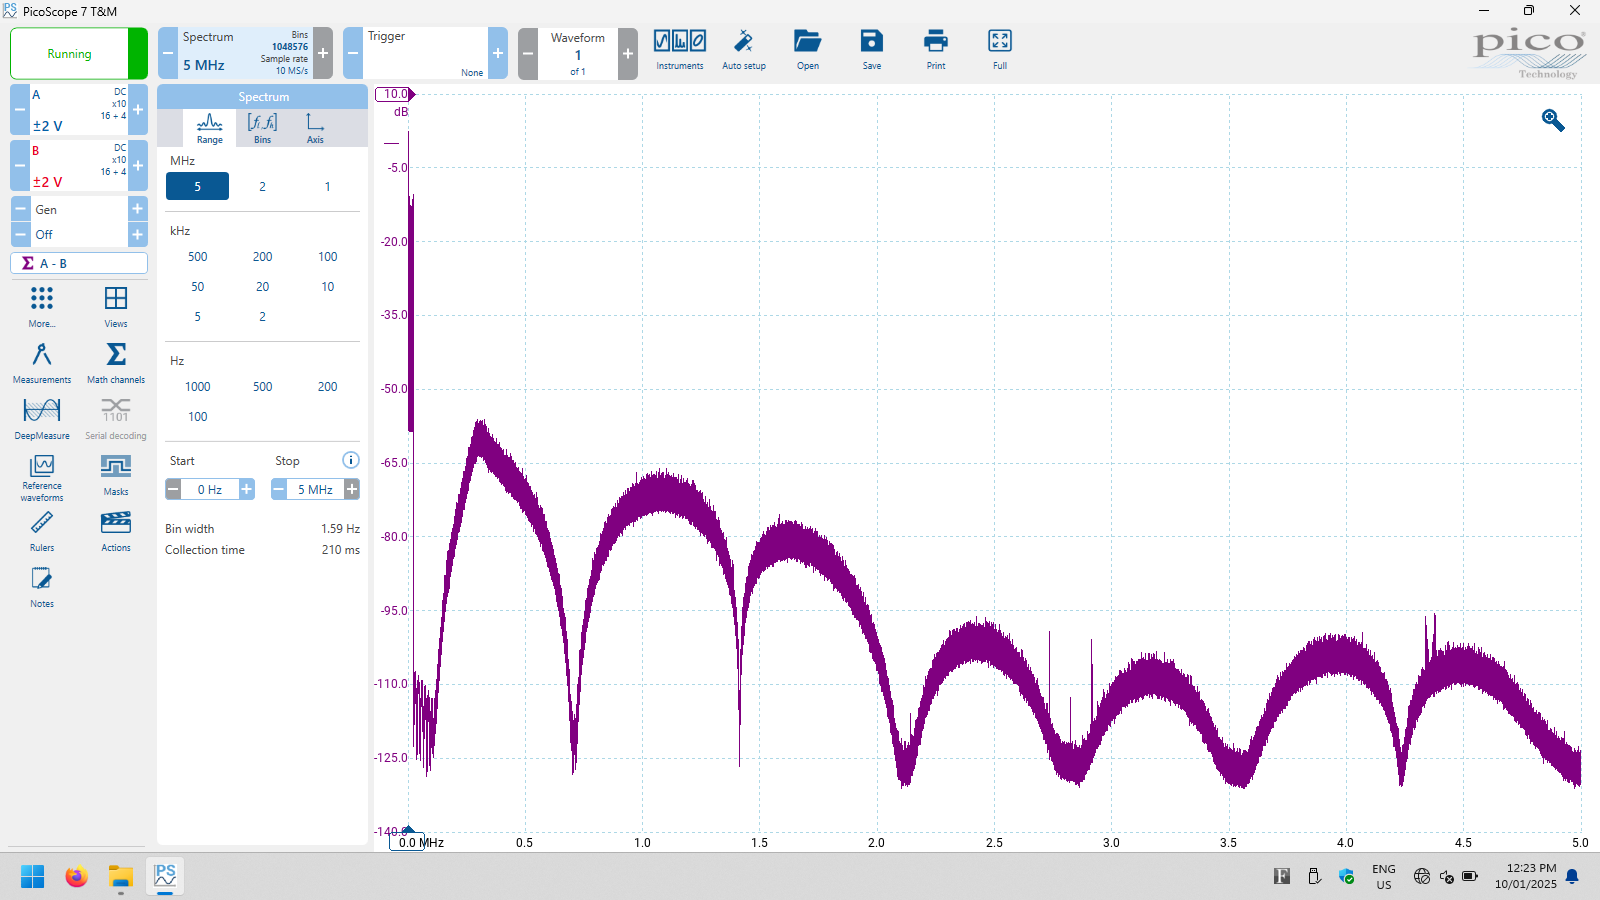The image size is (1600, 900).
Task: Toggle the Running capture button
Action: [78, 53]
